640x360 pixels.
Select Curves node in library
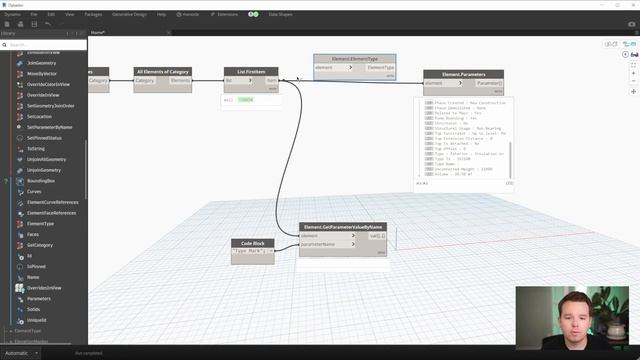(x=34, y=191)
